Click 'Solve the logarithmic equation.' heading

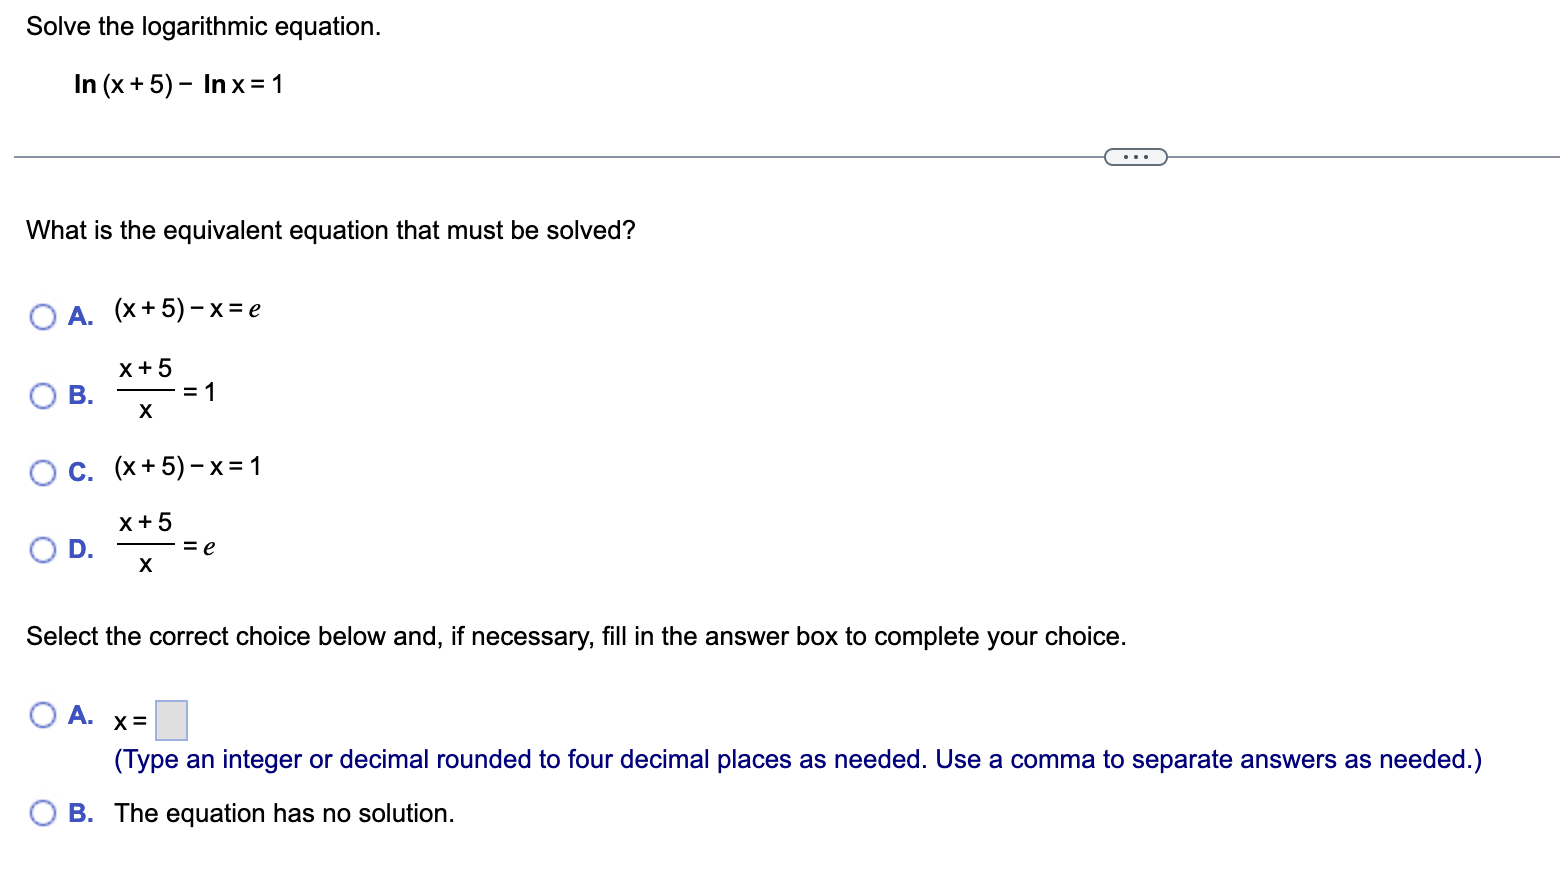(x=204, y=26)
